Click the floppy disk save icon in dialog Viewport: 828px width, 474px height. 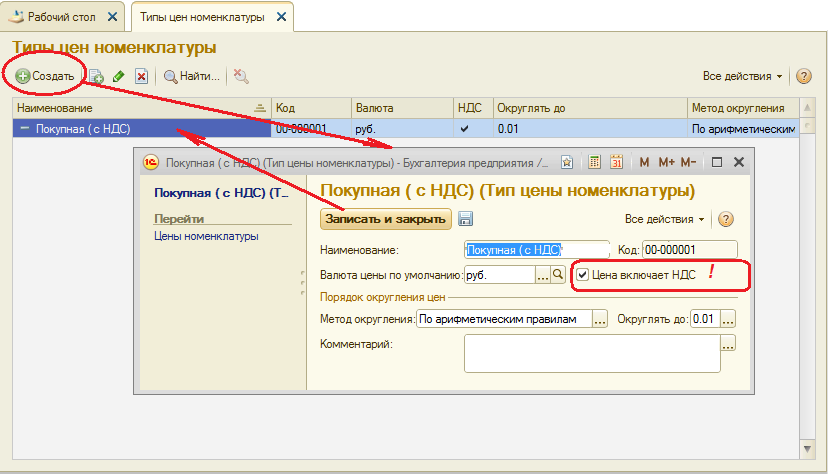(x=466, y=219)
